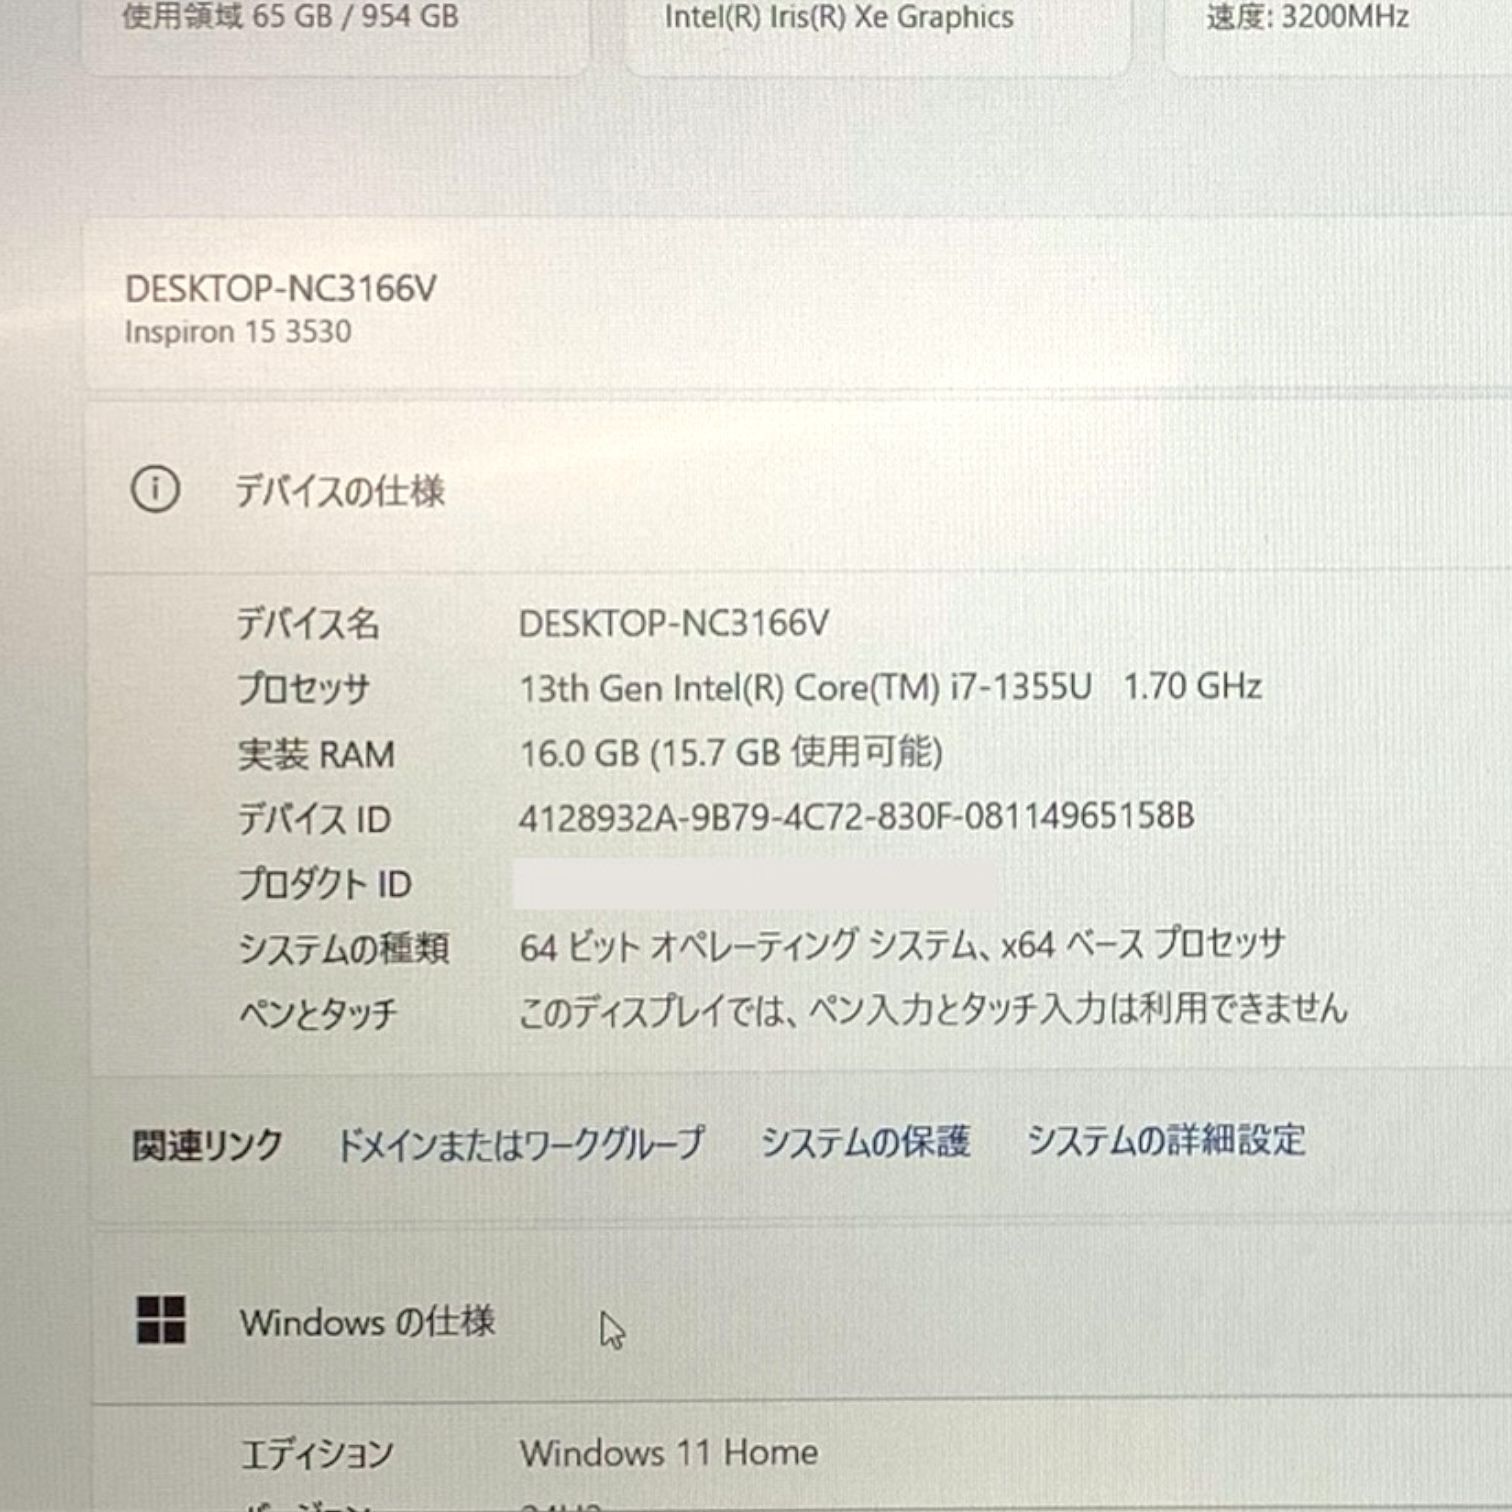This screenshot has height=1512, width=1512.
Task: Click the Windows 11 Home edition value
Action: point(669,1452)
